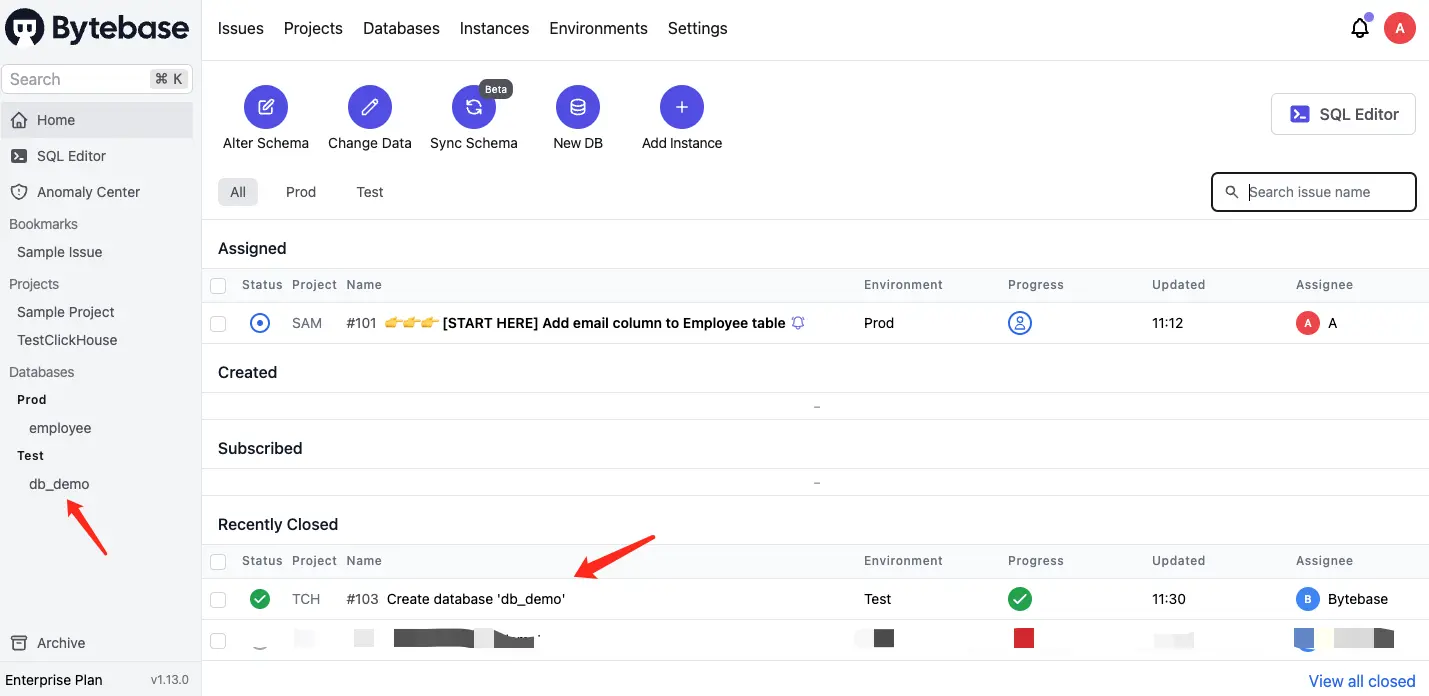Click the SQL Editor terminal icon in sidebar
Viewport: 1429px width, 696px height.
pos(18,156)
